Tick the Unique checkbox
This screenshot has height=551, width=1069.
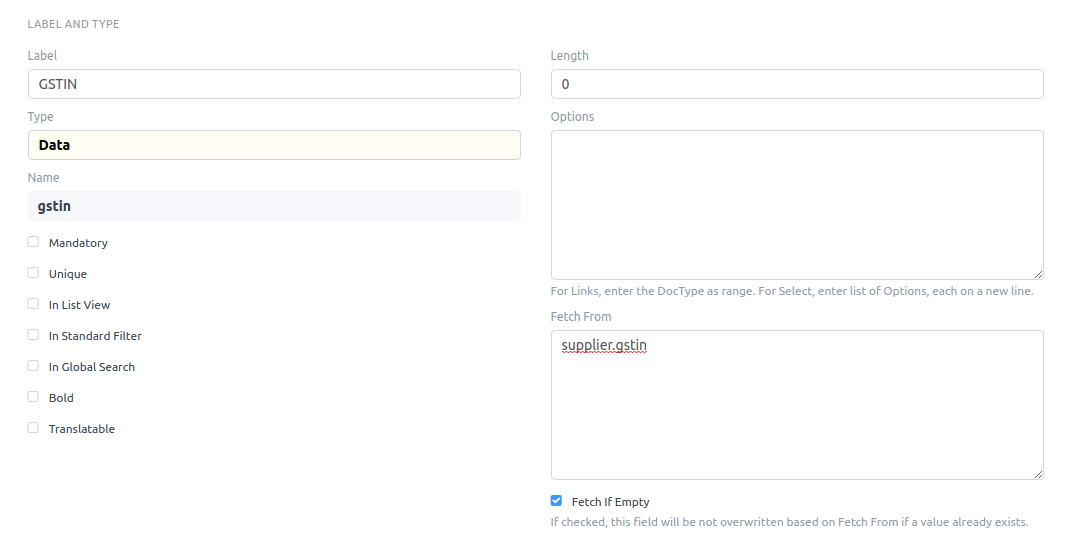pos(33,273)
